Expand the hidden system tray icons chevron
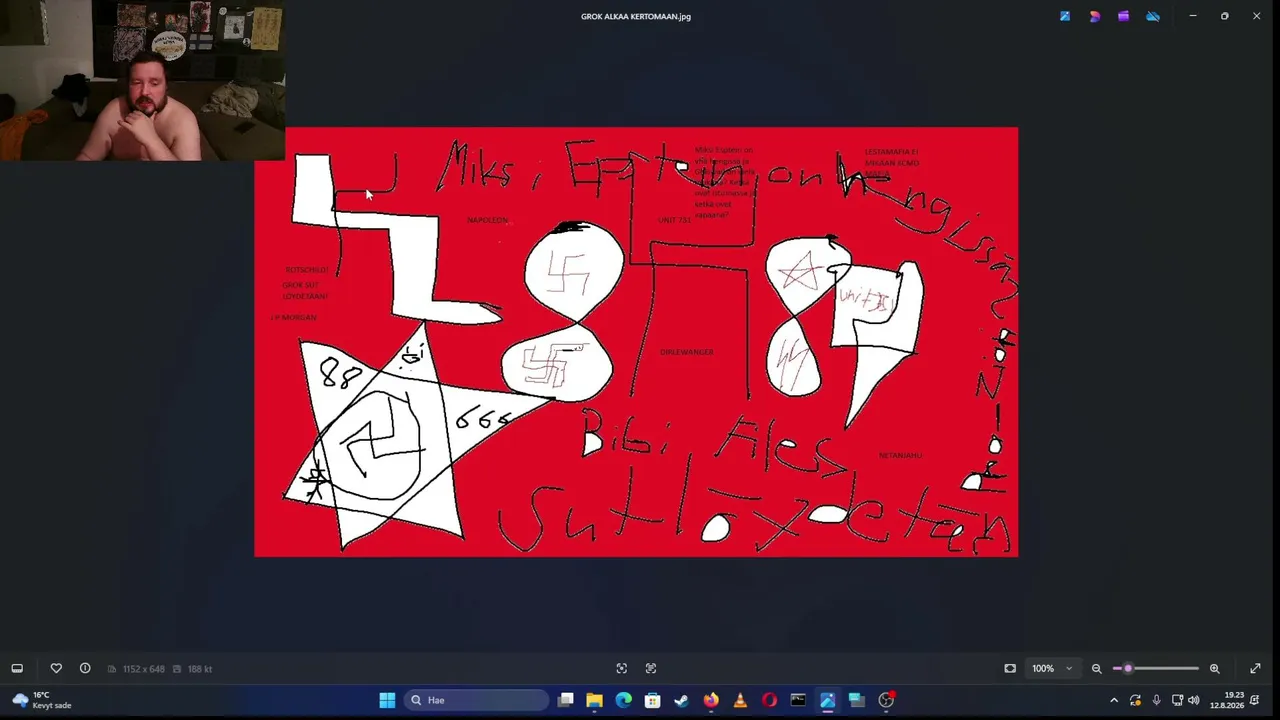This screenshot has width=1280, height=720. [x=1114, y=700]
